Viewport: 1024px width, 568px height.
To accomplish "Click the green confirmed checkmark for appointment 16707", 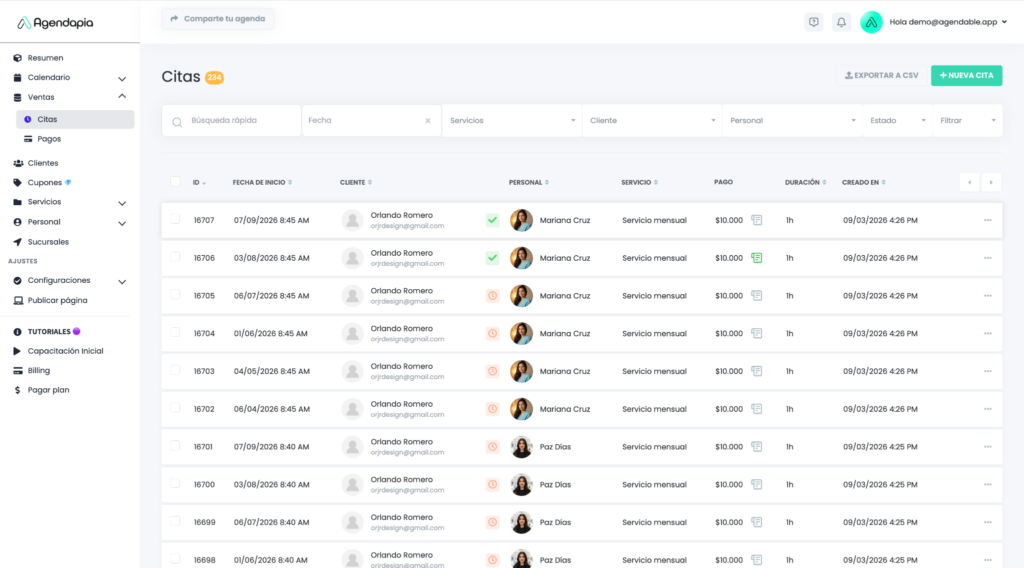I will (492, 220).
